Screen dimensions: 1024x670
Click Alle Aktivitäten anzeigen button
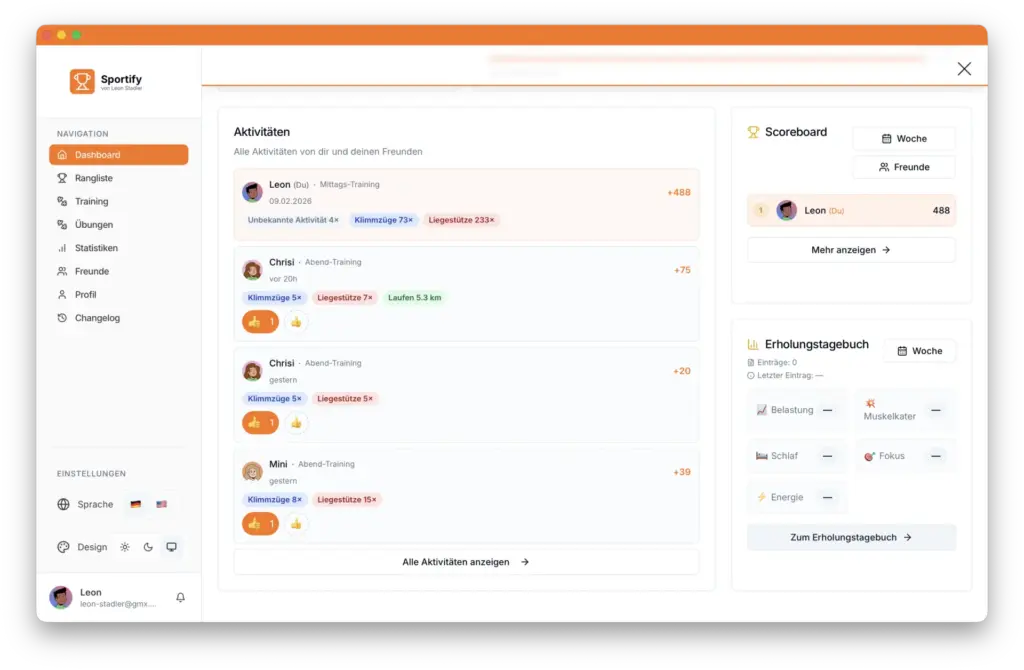pos(466,562)
